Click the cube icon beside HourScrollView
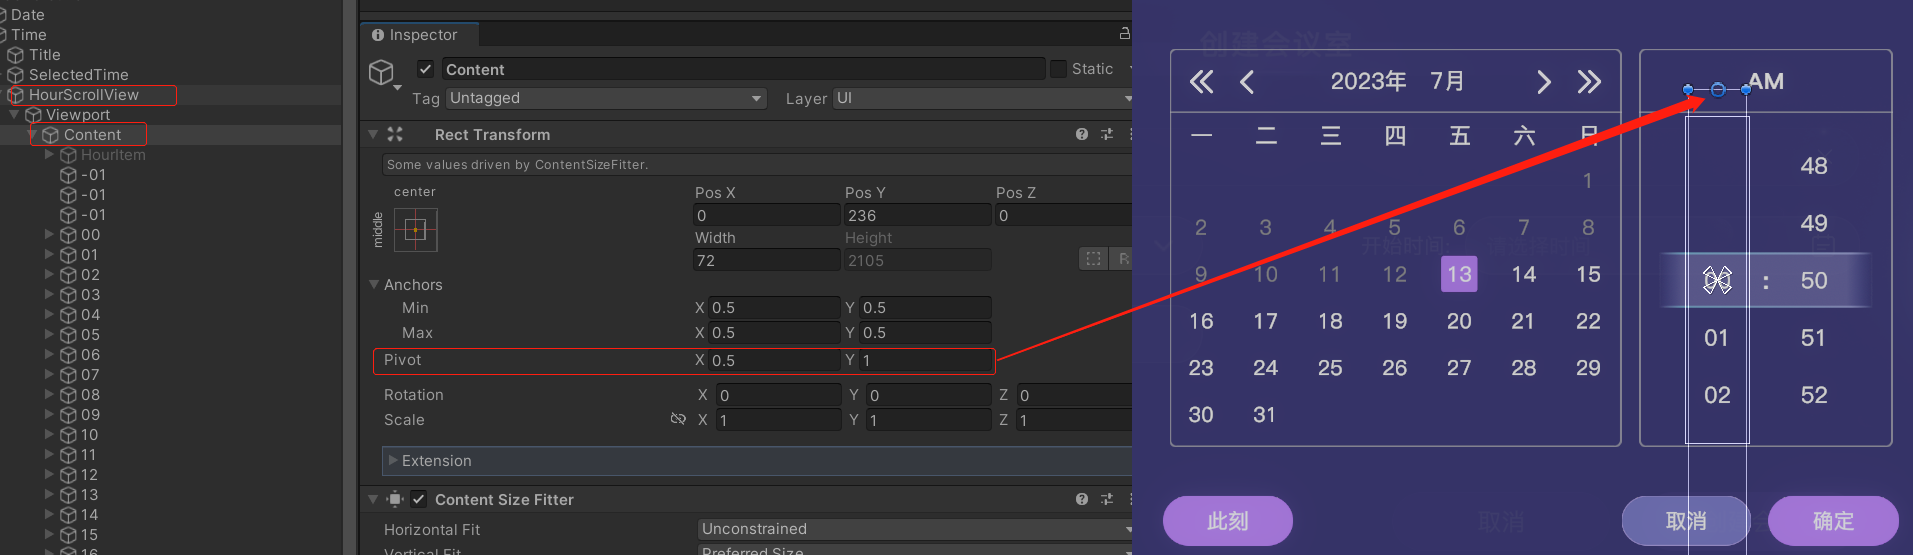 pos(16,95)
